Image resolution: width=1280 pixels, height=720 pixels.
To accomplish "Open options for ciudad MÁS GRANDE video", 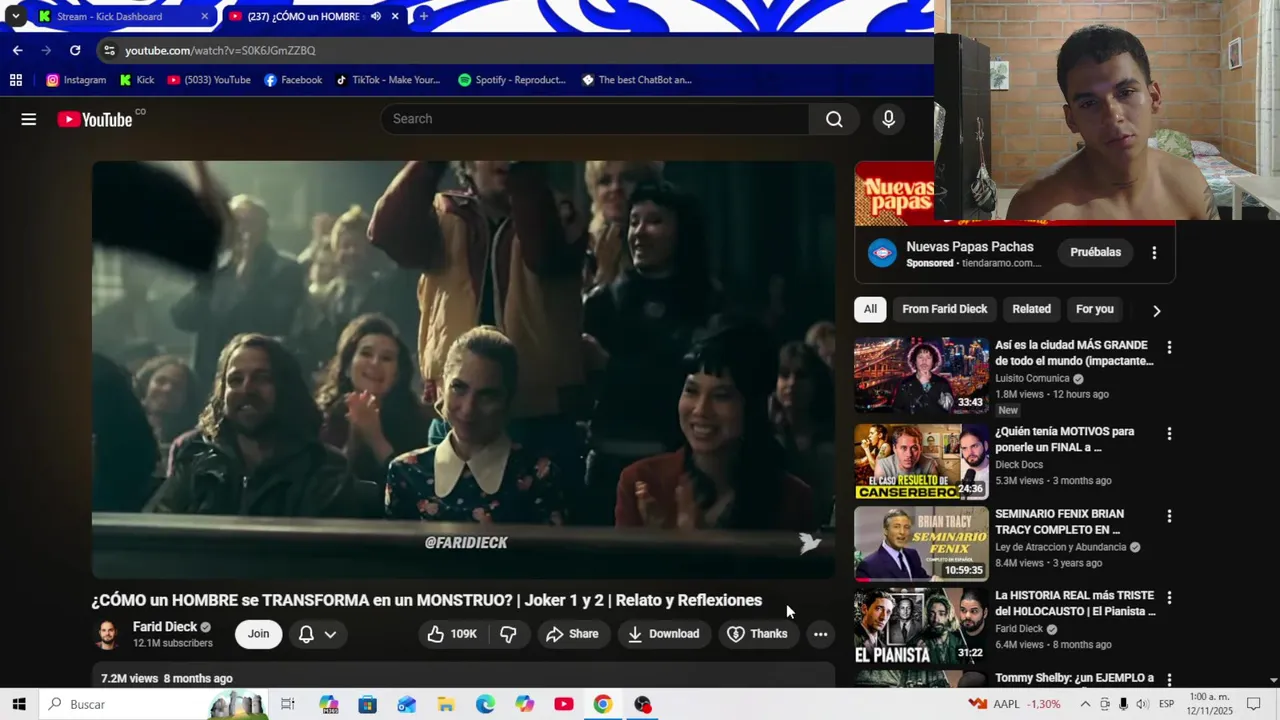I will (x=1169, y=347).
